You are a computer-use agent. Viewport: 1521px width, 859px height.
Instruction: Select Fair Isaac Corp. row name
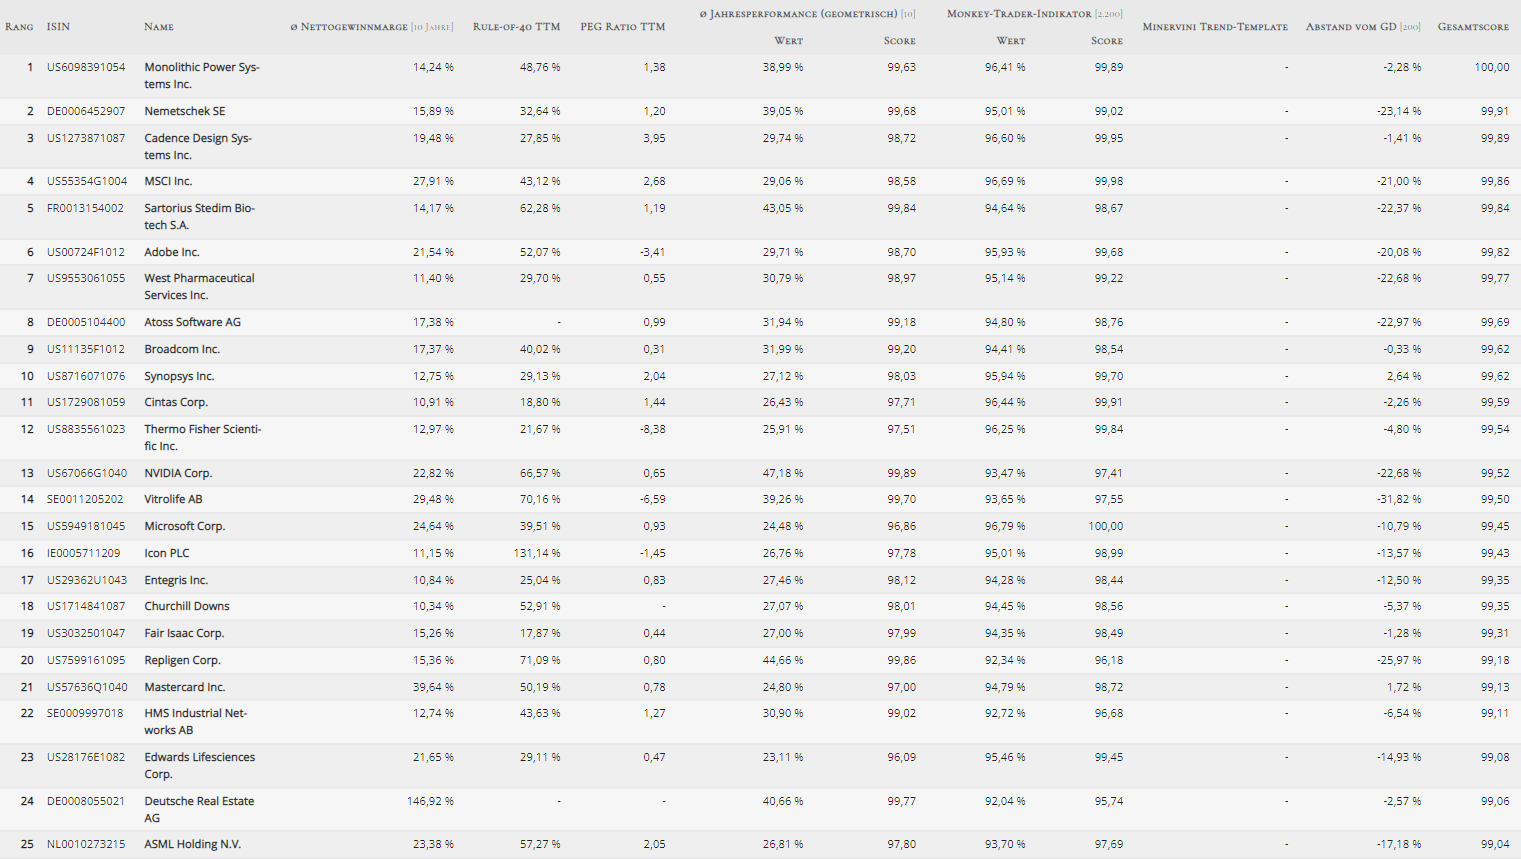[x=184, y=633]
